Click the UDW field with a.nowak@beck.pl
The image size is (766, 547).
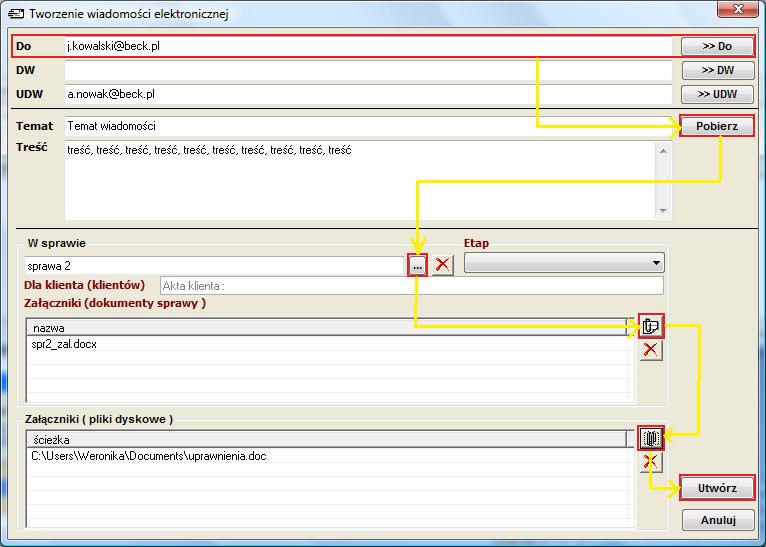click(x=368, y=94)
